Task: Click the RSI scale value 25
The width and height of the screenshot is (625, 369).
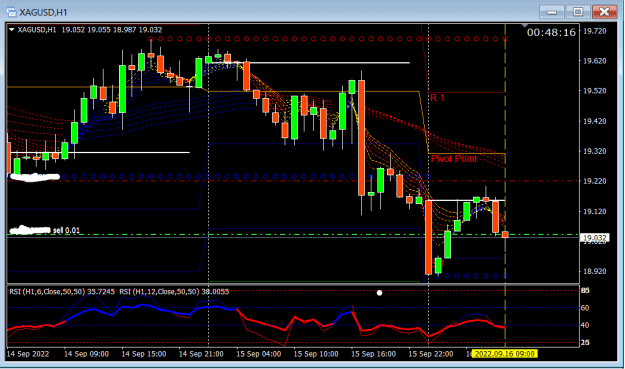Action: (585, 342)
